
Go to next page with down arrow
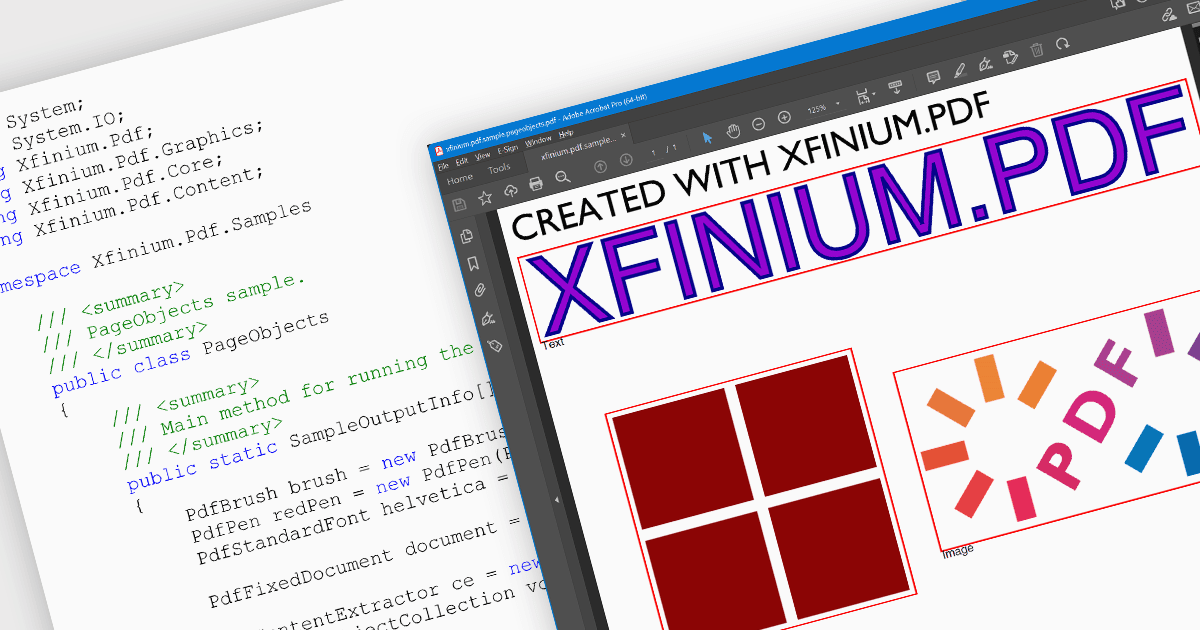tap(626, 160)
